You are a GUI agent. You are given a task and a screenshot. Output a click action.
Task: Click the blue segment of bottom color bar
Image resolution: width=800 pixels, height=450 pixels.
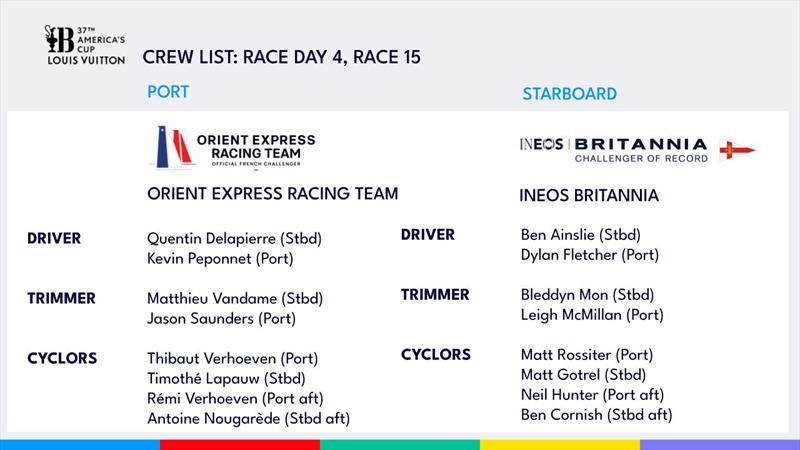pos(80,445)
